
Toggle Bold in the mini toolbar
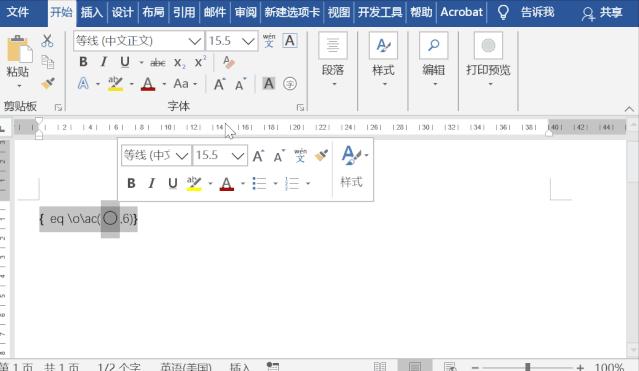click(131, 183)
